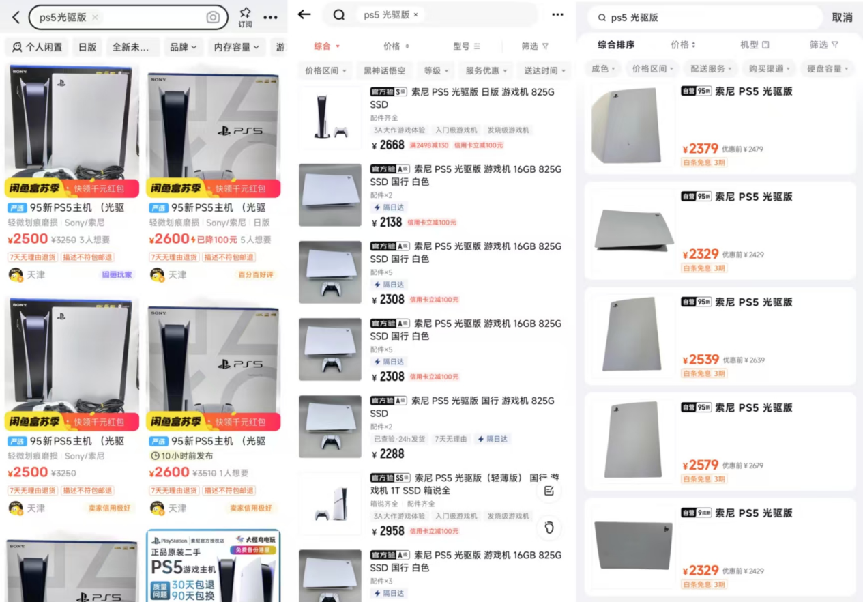Open the thumbnail of the ¥2539 listing

click(x=631, y=336)
